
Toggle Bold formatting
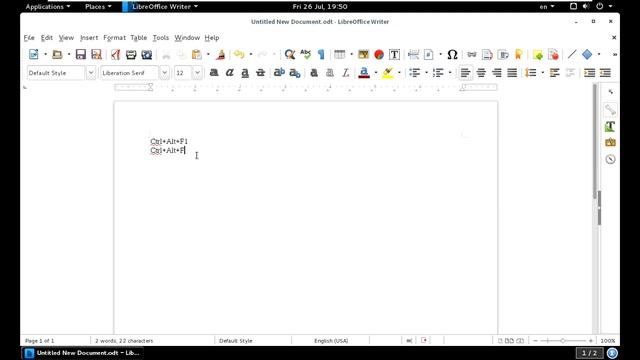click(x=213, y=73)
